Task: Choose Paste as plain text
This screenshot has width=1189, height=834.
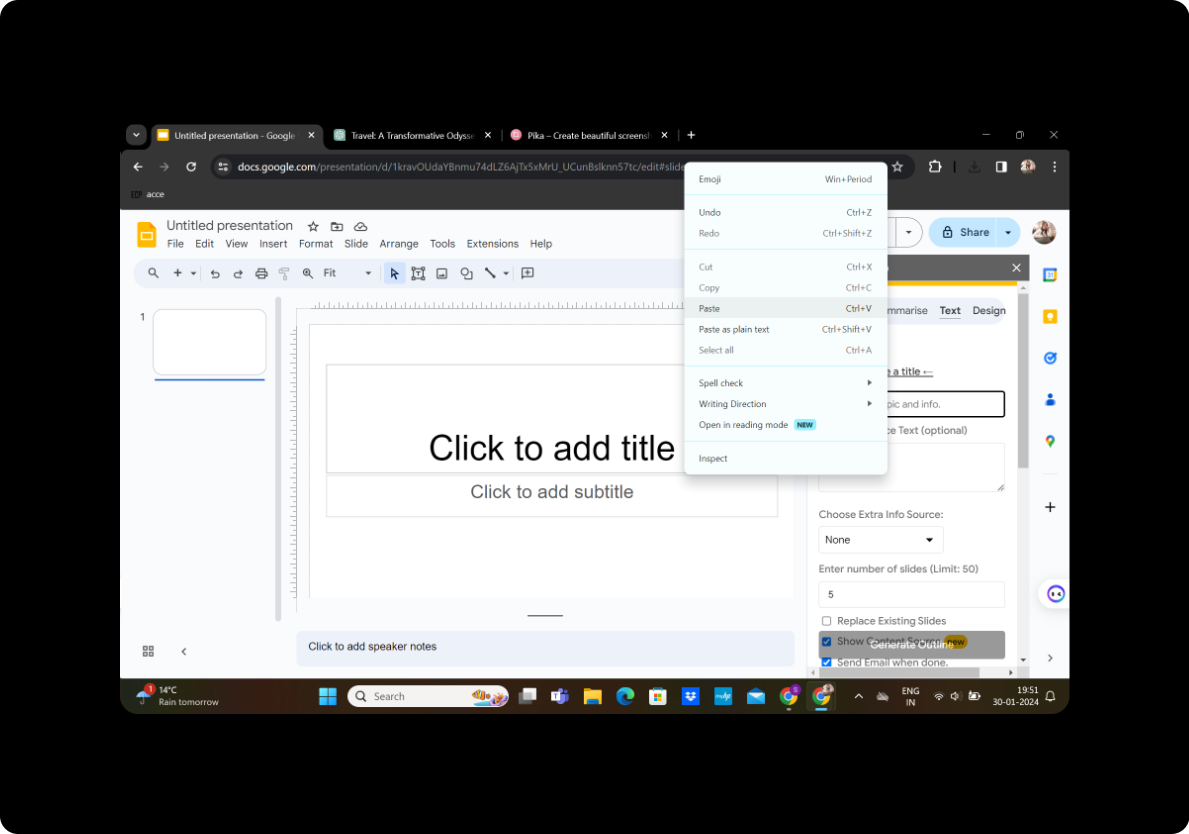Action: [x=785, y=329]
